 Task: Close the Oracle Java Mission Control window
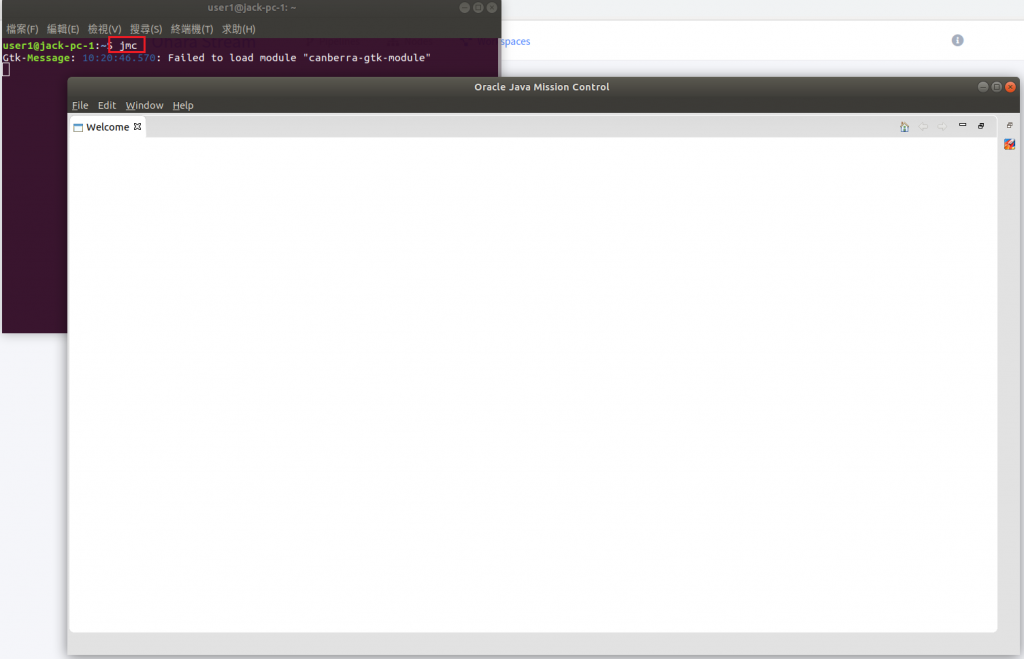tap(1010, 87)
